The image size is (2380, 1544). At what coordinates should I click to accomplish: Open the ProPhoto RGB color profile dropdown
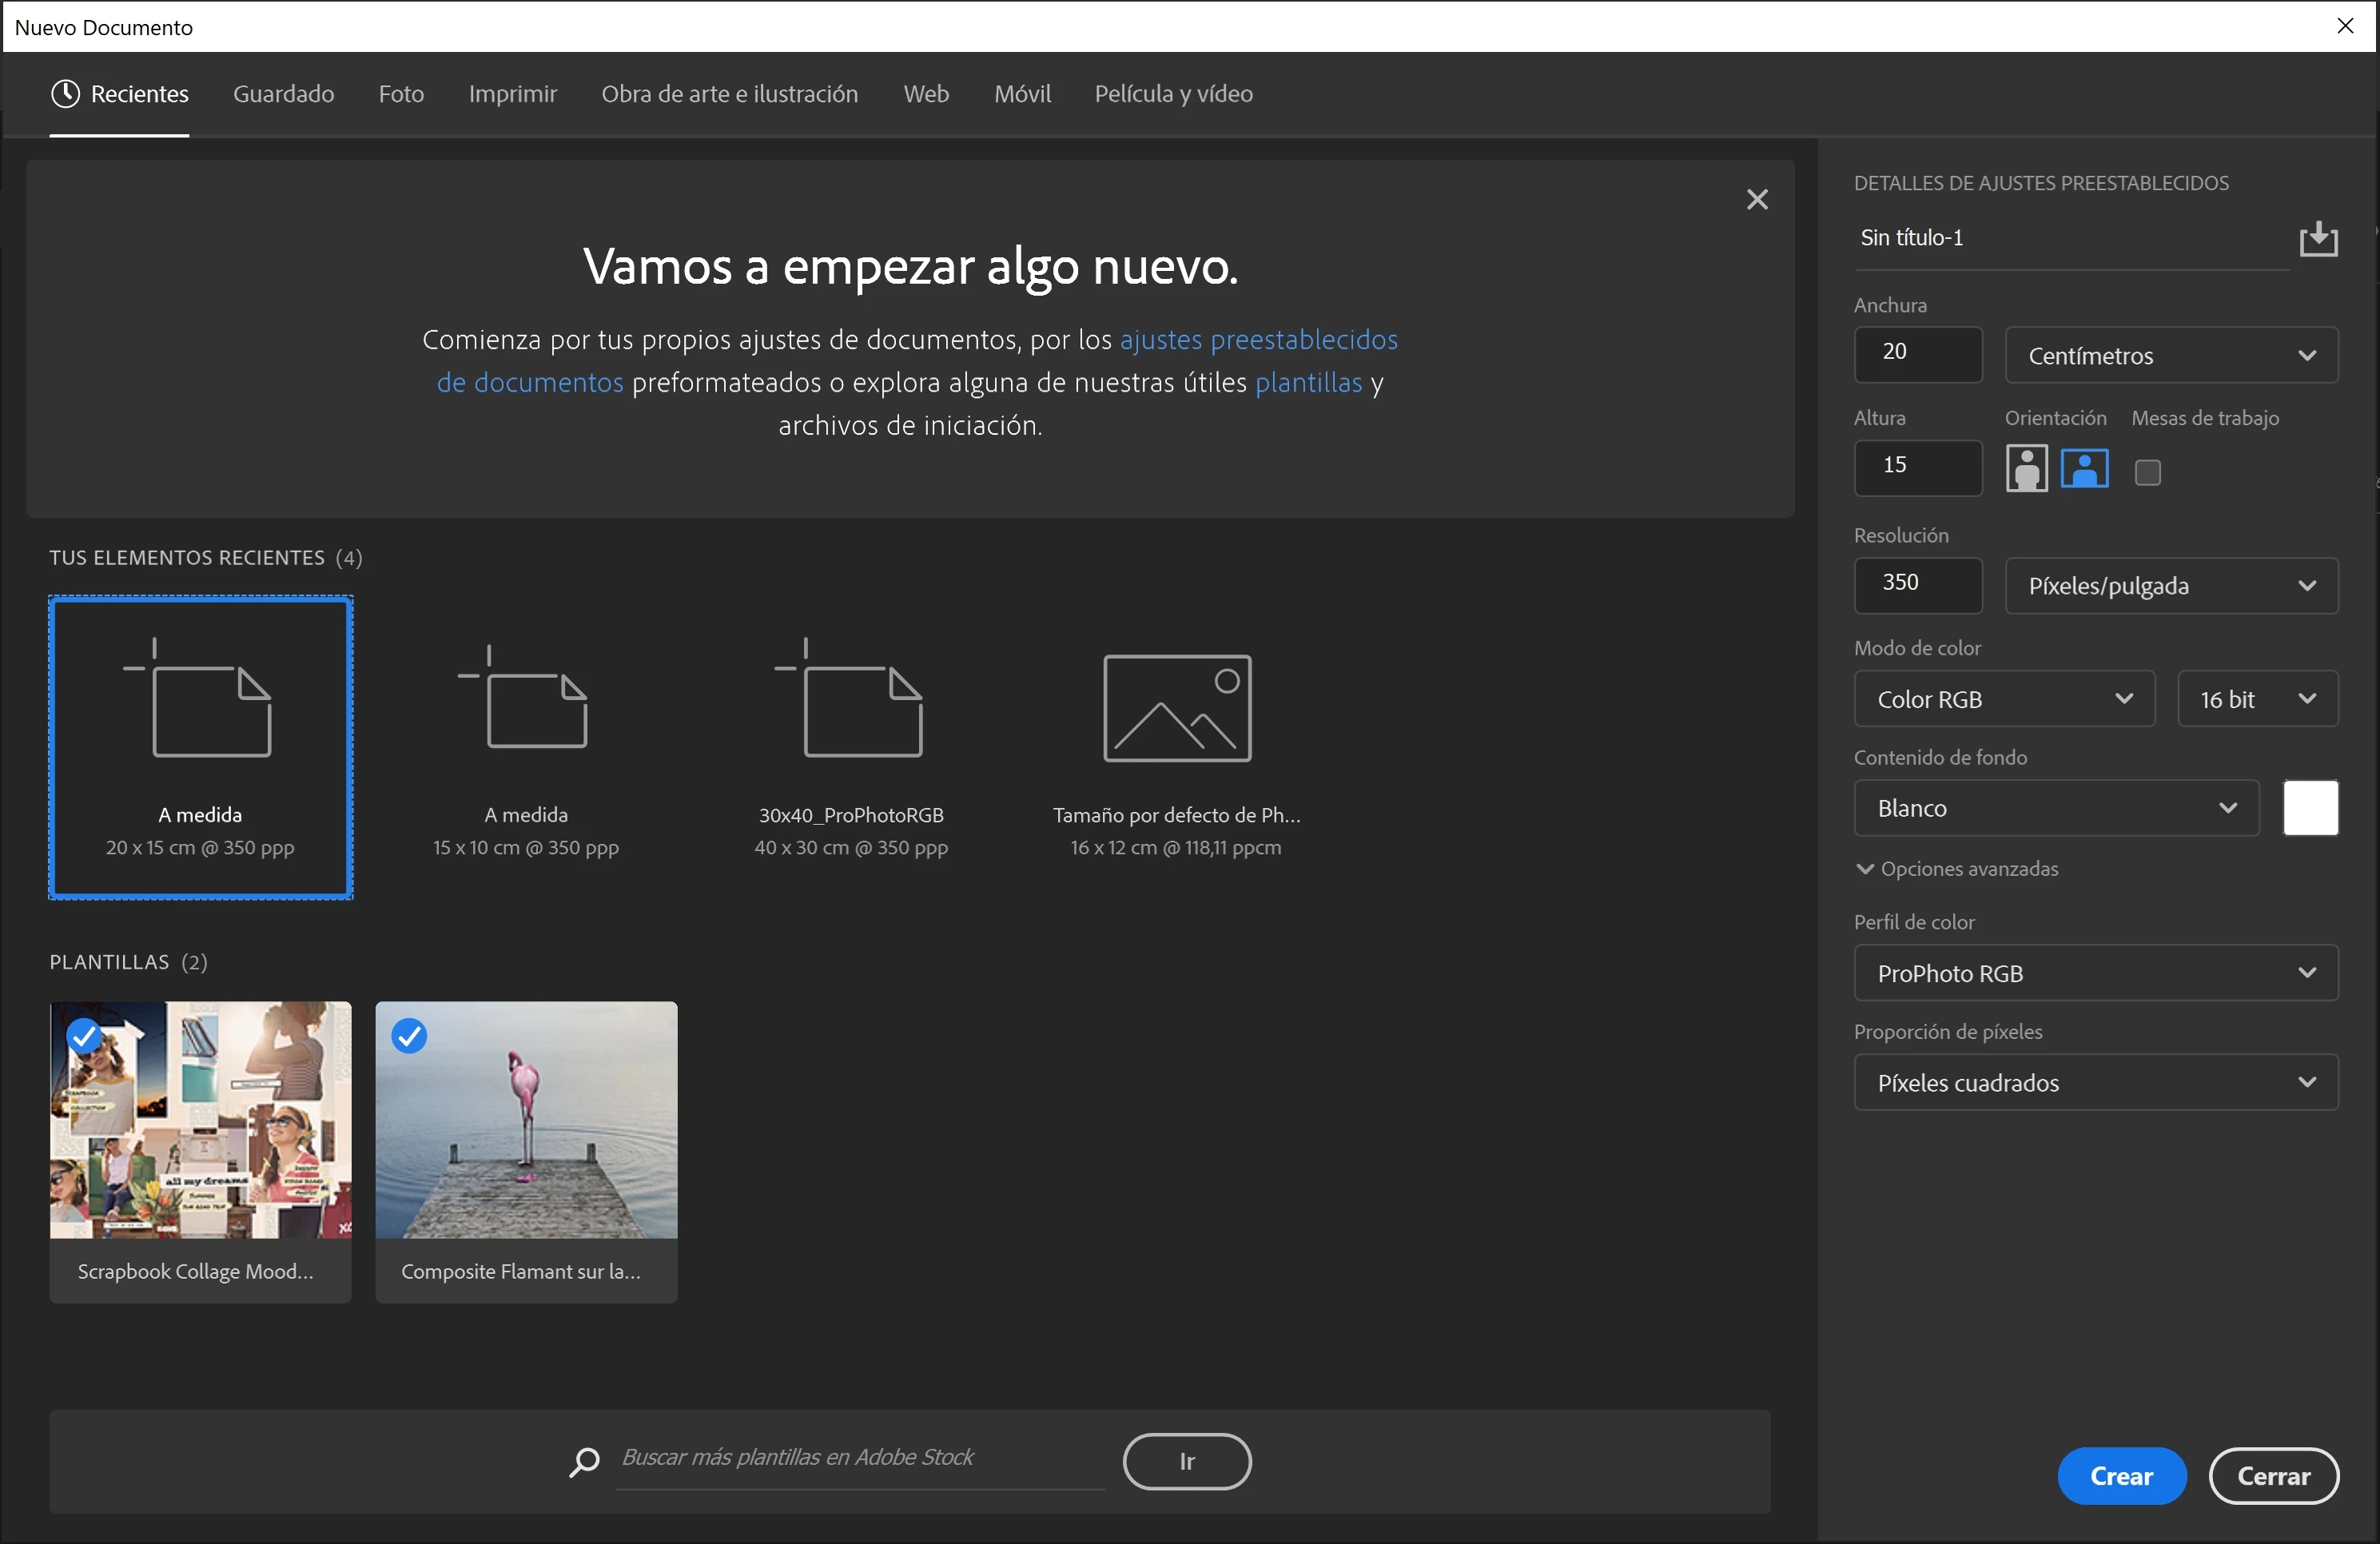click(2095, 973)
